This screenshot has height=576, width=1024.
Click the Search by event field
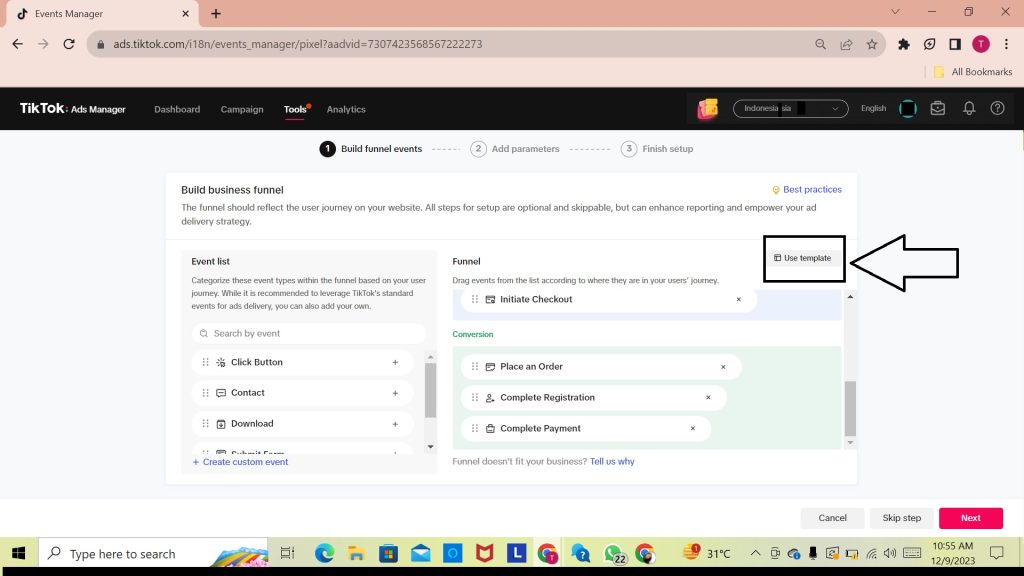coord(309,334)
